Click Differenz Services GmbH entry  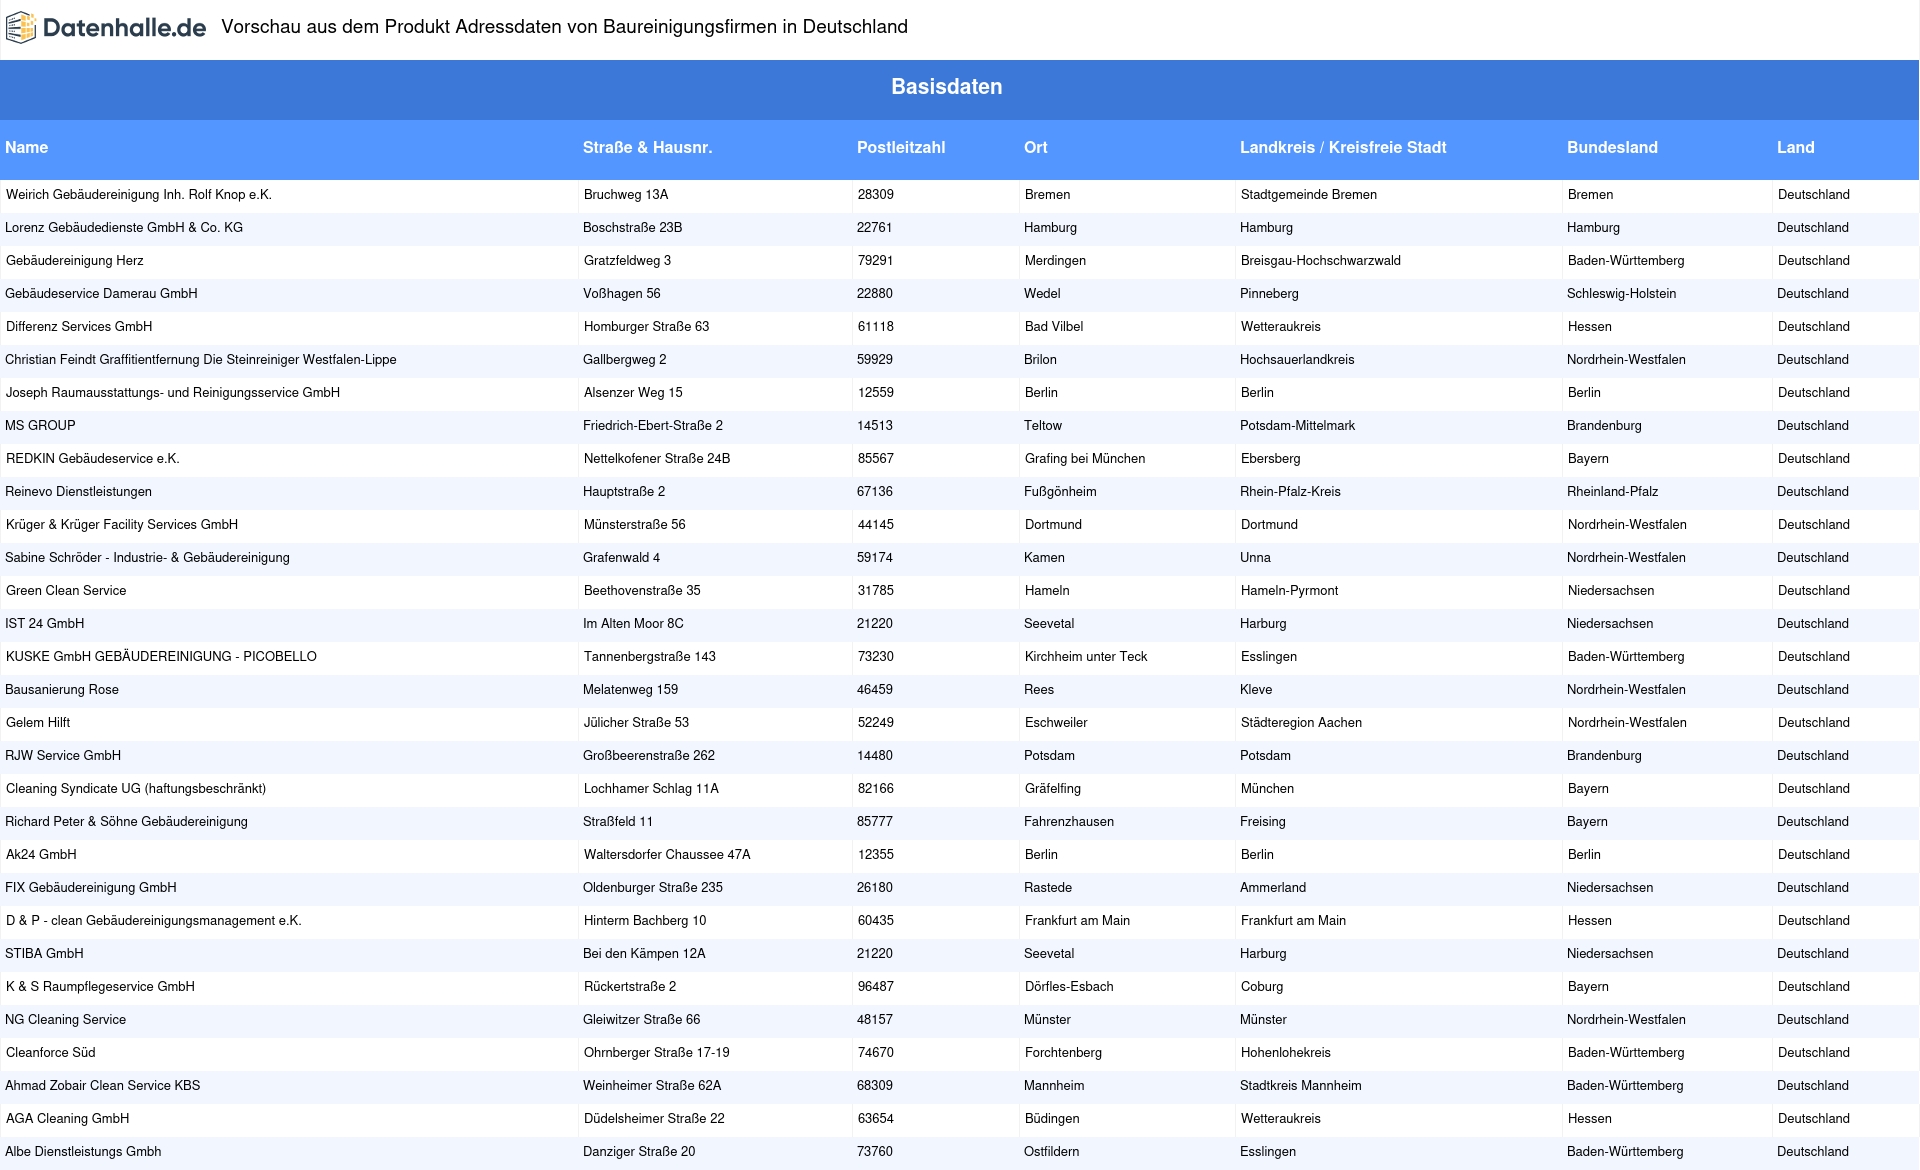pyautogui.click(x=79, y=327)
